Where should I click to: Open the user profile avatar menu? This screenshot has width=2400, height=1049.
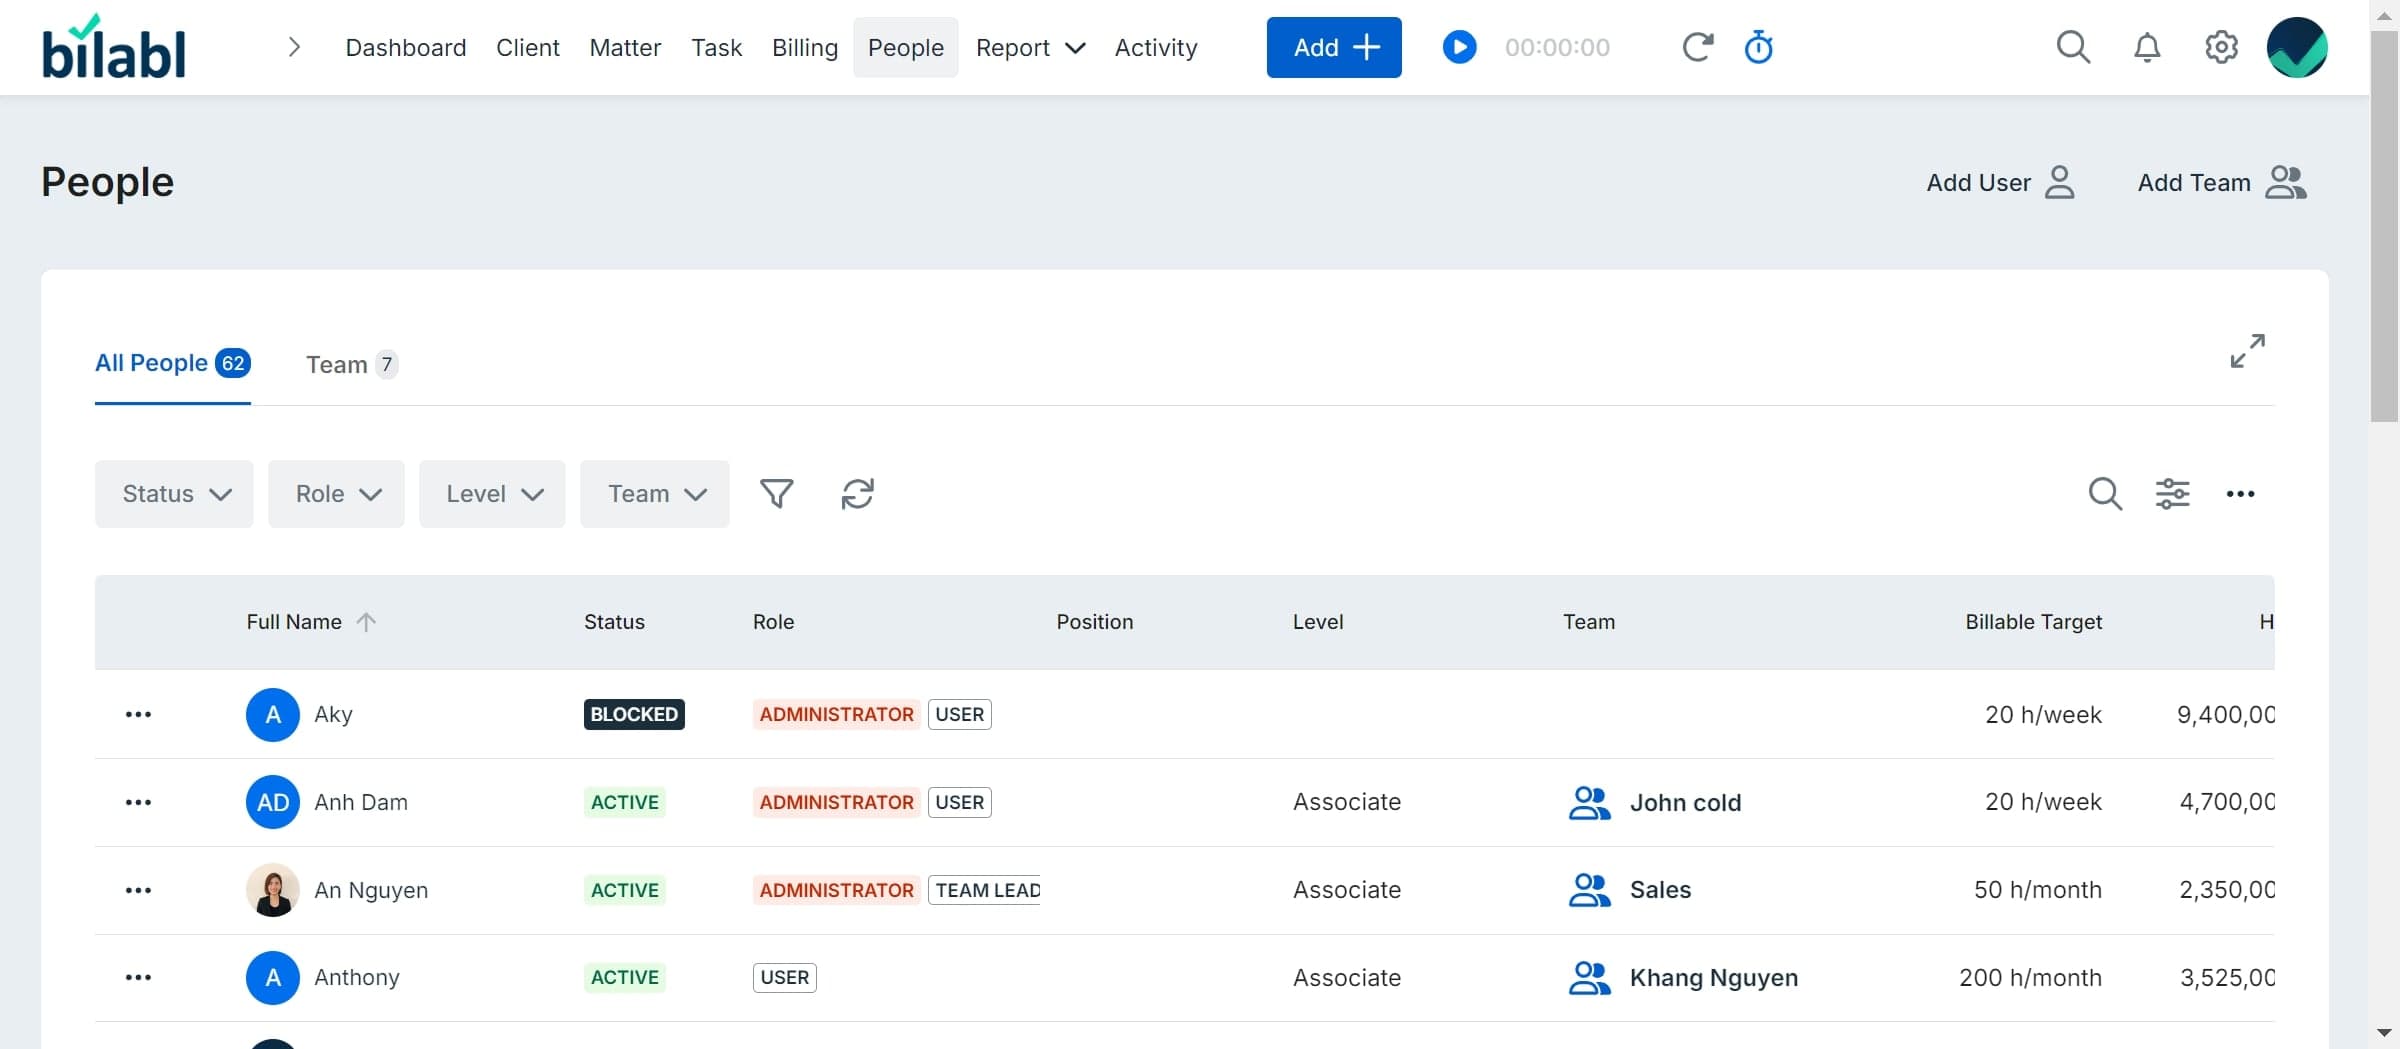(2296, 47)
